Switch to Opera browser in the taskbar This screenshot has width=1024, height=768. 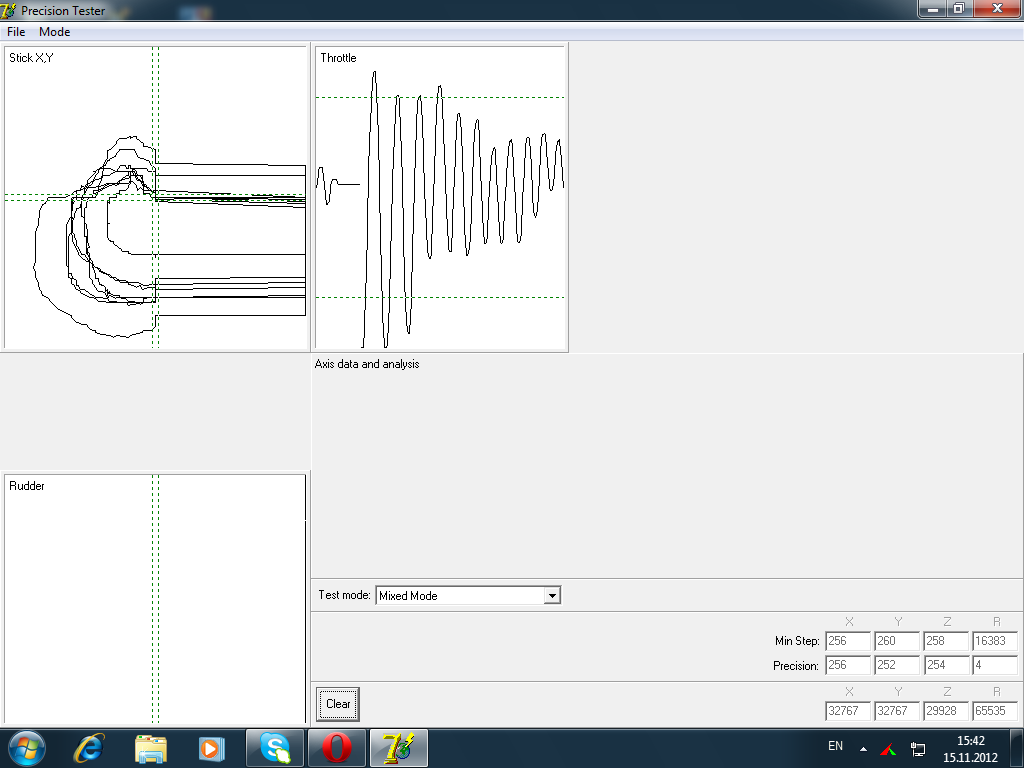coord(336,748)
